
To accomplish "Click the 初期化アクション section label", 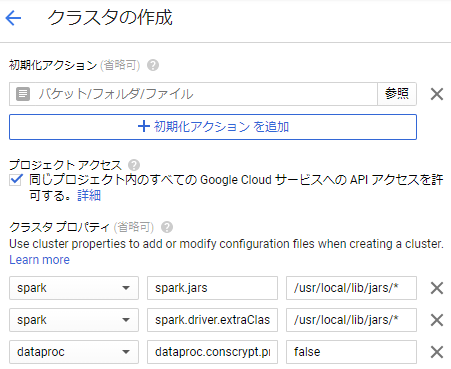I will pyautogui.click(x=53, y=65).
